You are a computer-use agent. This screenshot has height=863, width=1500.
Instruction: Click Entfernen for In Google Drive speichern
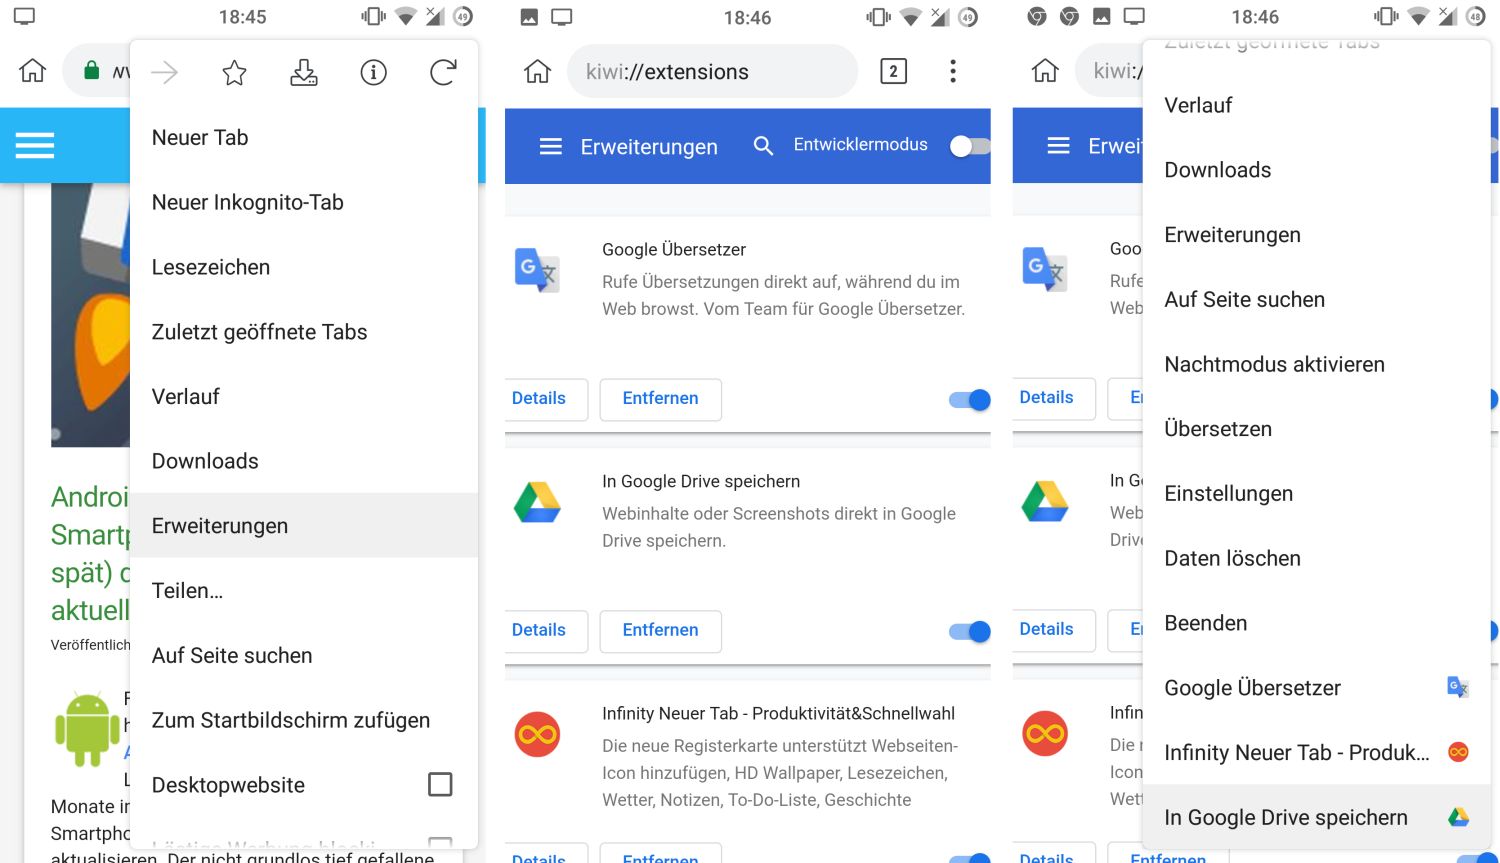660,631
